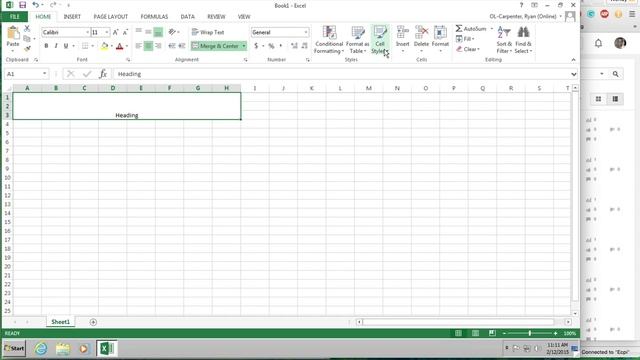The height and width of the screenshot is (360, 640).
Task: Click the Fill Color paint bucket
Action: pyautogui.click(x=104, y=46)
